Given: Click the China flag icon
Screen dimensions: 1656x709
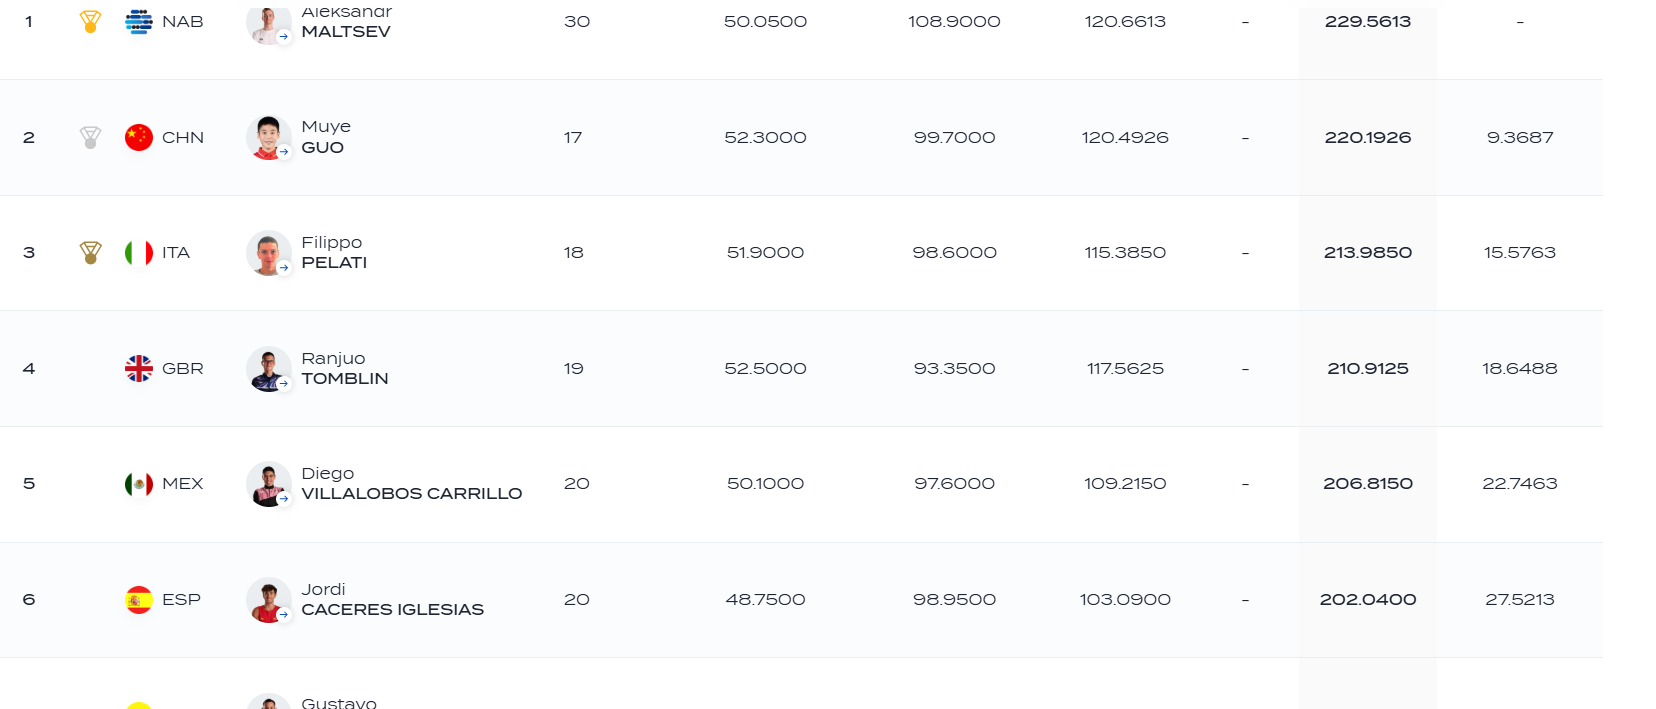Looking at the screenshot, I should pos(139,137).
